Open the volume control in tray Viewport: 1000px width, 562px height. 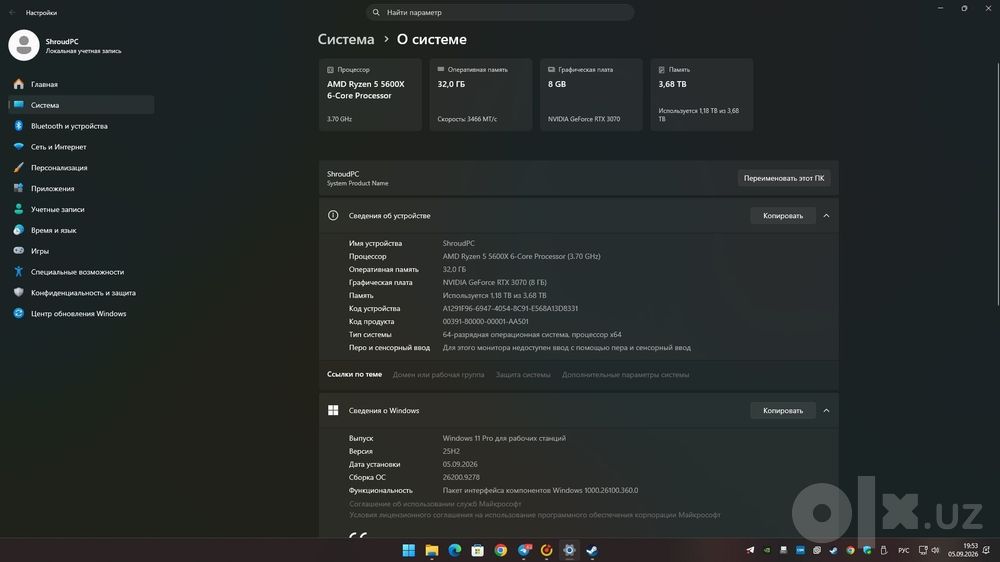[936, 551]
